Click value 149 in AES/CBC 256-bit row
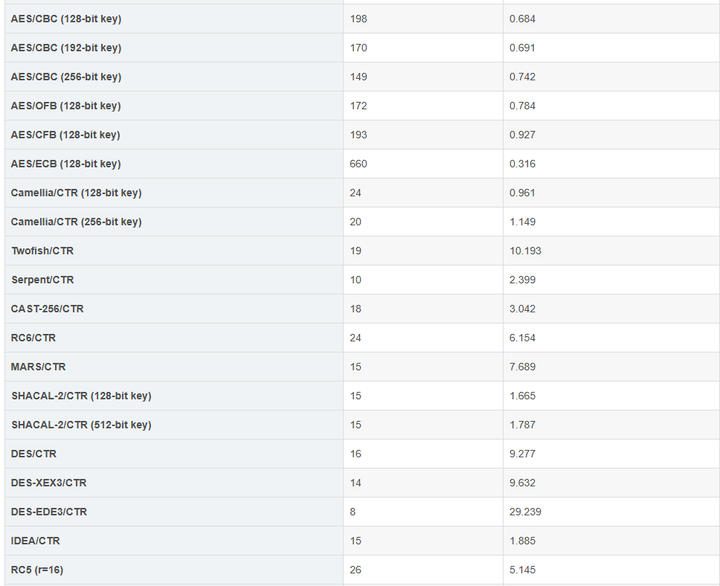The width and height of the screenshot is (720, 586). (358, 77)
